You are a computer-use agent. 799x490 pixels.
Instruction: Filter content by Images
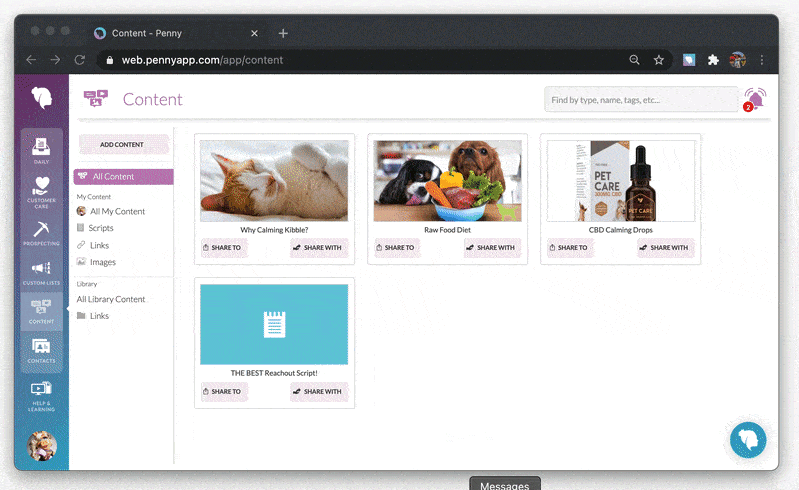[96, 262]
